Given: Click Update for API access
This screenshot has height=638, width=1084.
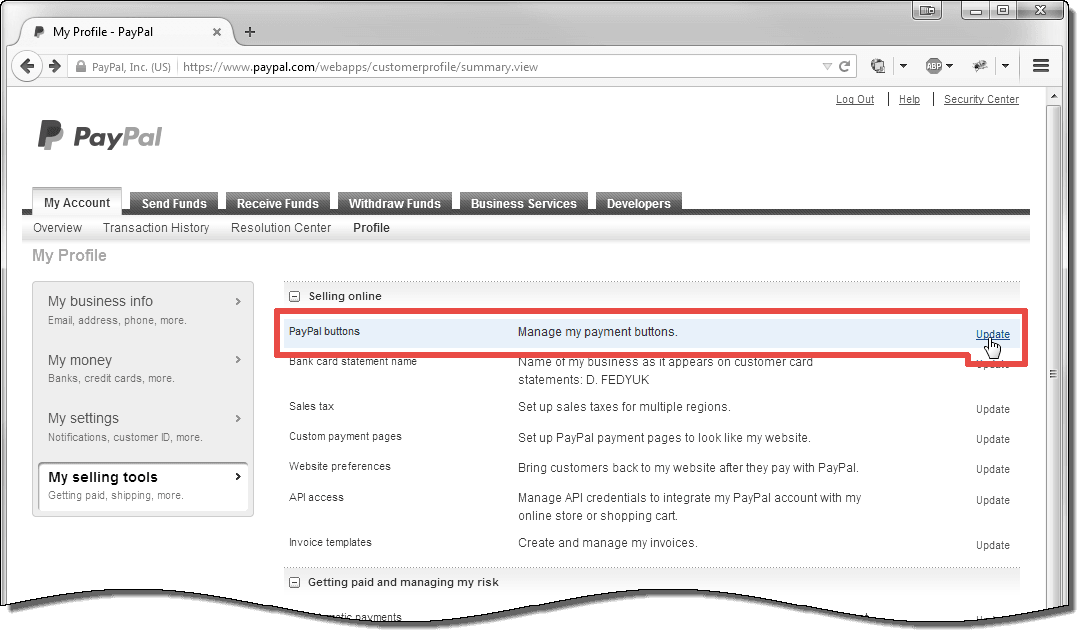Looking at the screenshot, I should click(x=993, y=500).
